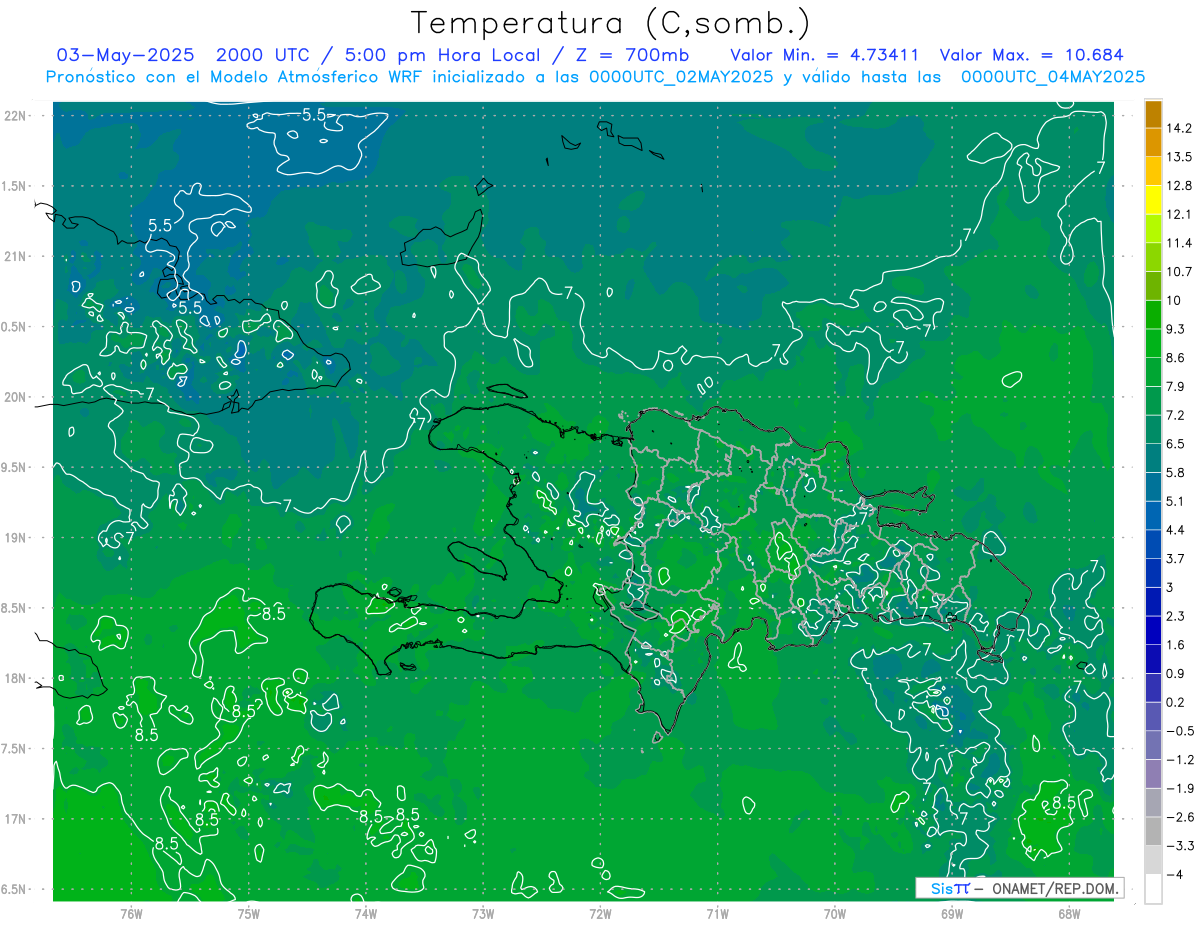The width and height of the screenshot is (1200, 927).
Task: Click the "73W" longitude label
Action: coord(483,913)
